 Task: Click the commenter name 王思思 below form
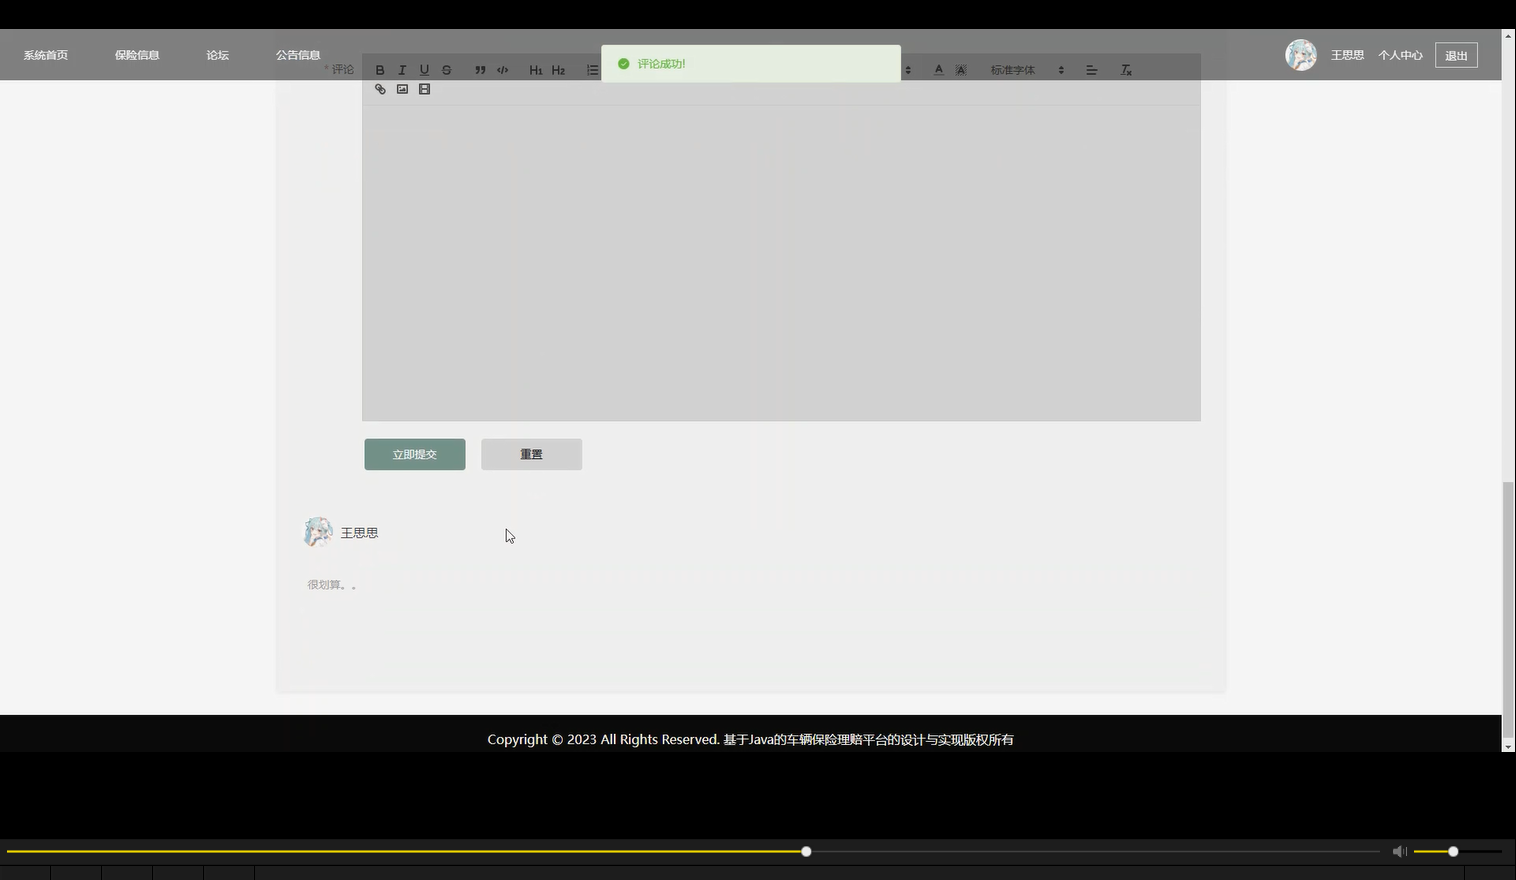coord(359,533)
